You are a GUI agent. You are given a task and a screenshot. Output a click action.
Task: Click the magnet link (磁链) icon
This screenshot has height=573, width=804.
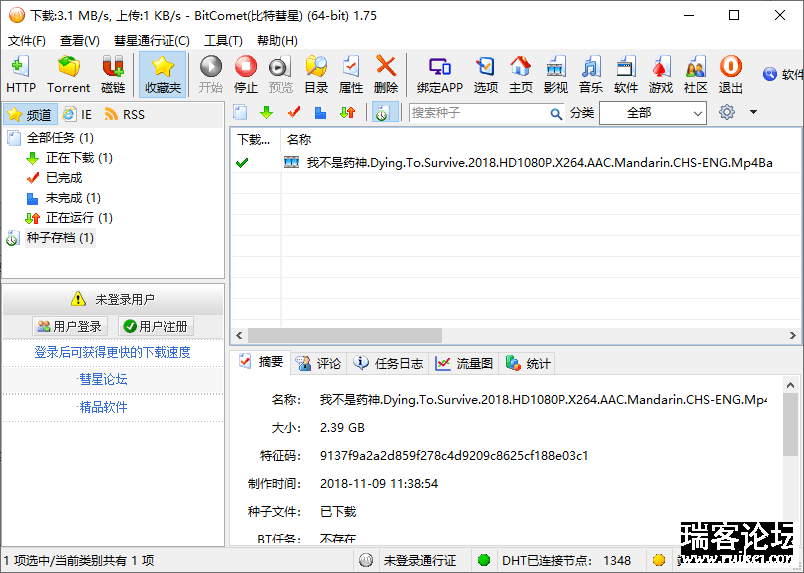pos(113,74)
